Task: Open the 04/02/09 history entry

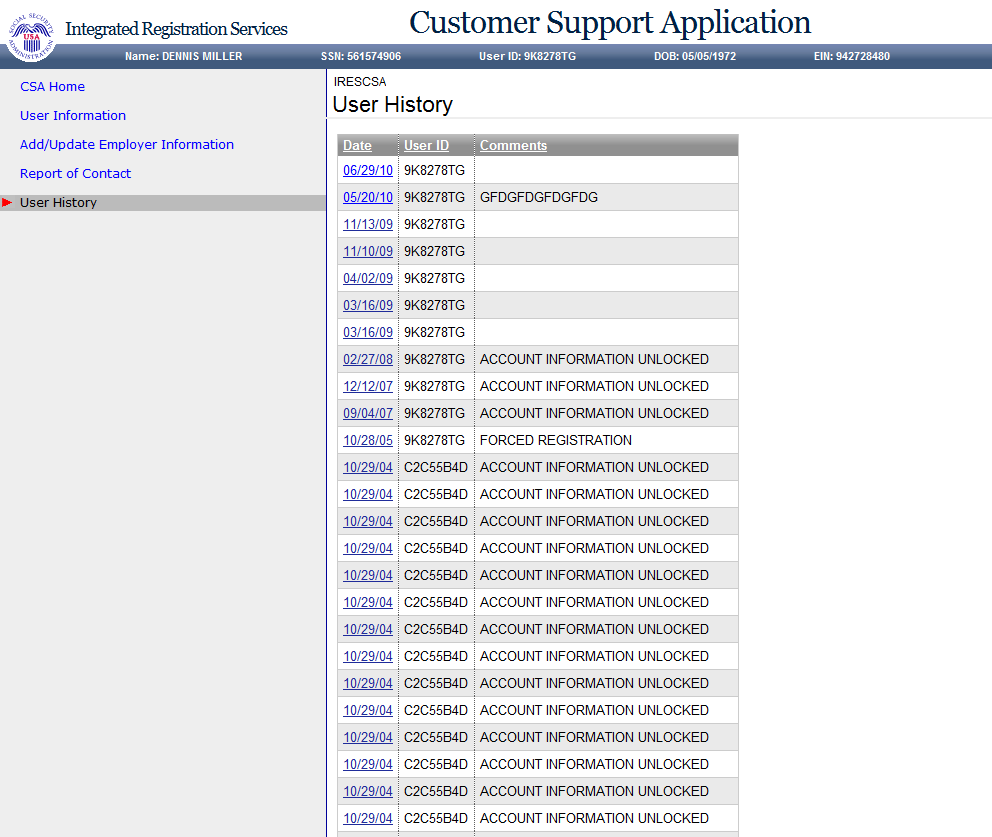Action: coord(368,278)
